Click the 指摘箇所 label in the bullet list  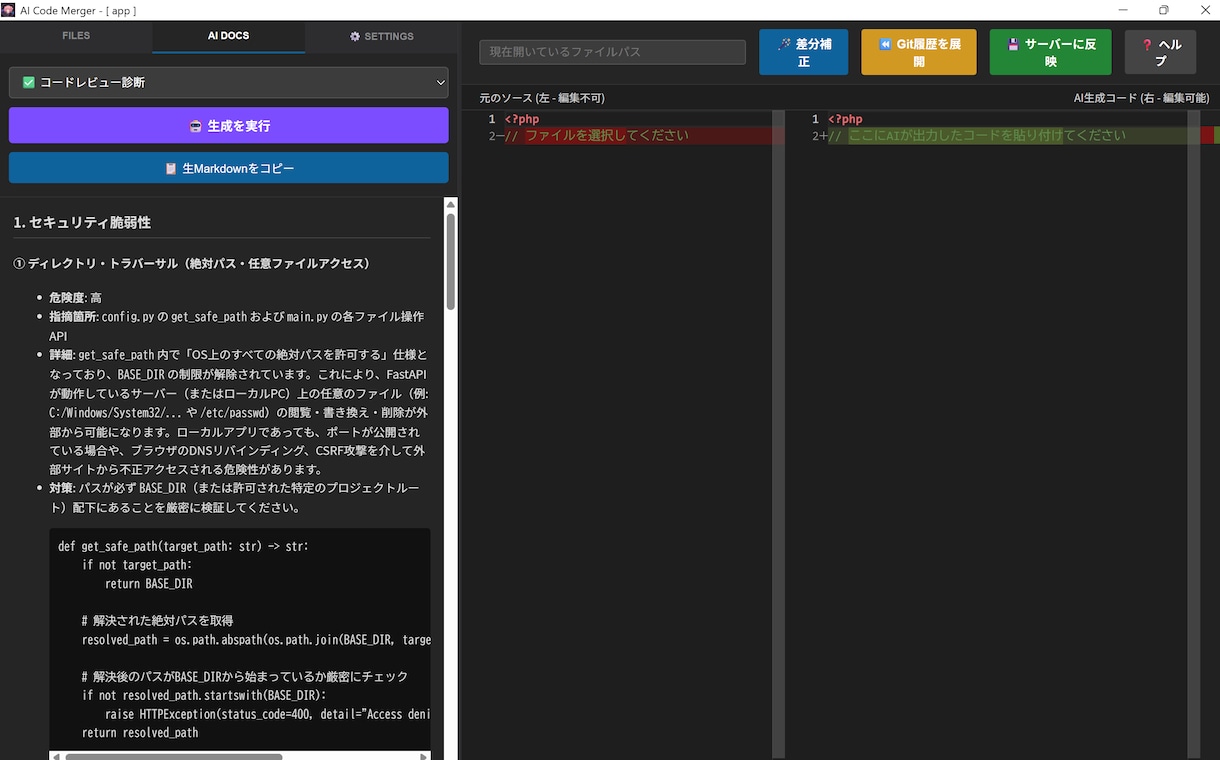coord(73,317)
